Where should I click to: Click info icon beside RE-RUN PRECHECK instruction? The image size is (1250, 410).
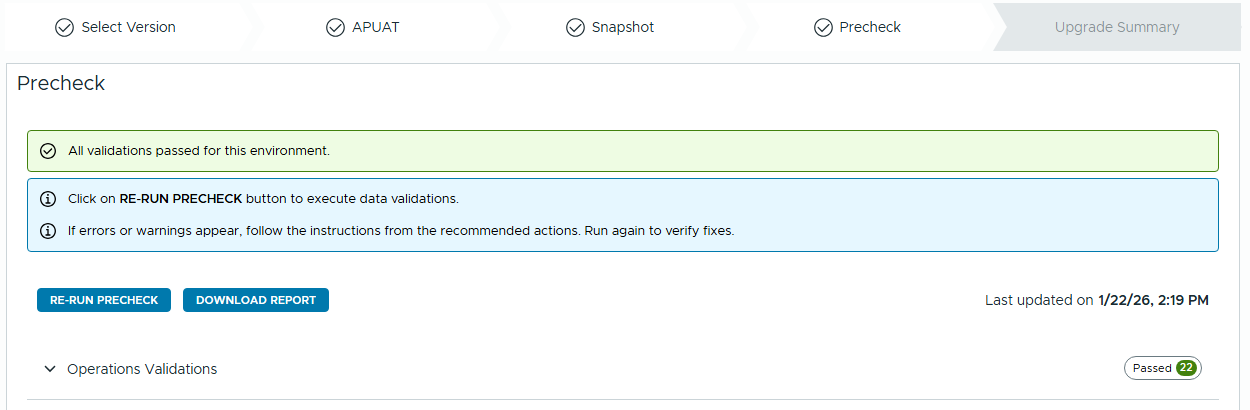pyautogui.click(x=47, y=199)
